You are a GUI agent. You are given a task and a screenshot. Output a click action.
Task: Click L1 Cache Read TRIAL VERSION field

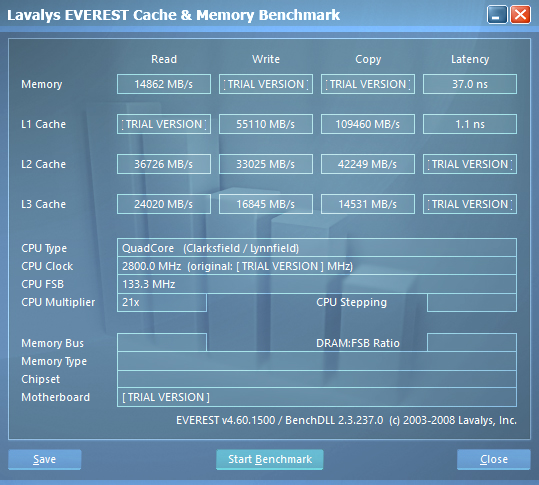pos(164,124)
